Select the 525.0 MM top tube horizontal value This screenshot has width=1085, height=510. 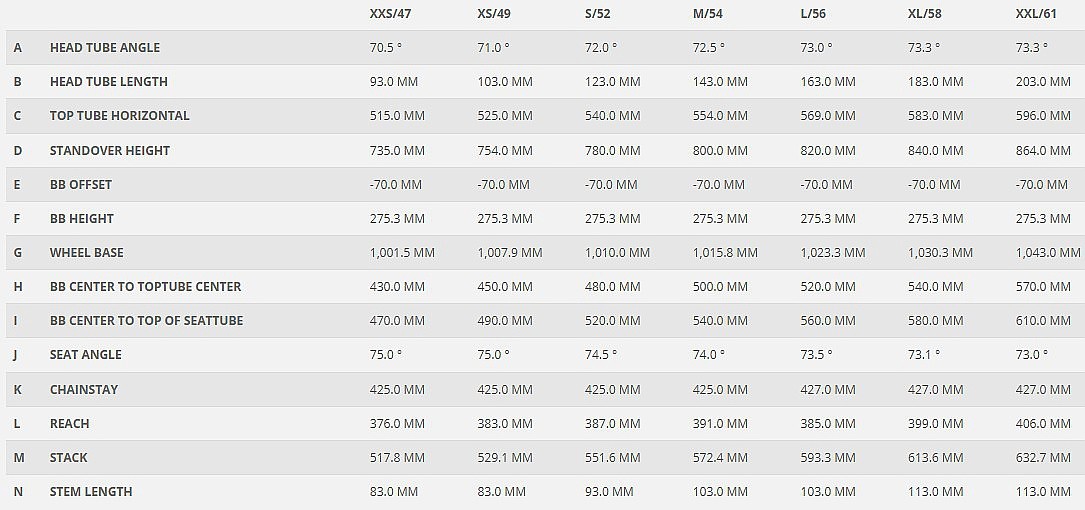[x=505, y=116]
